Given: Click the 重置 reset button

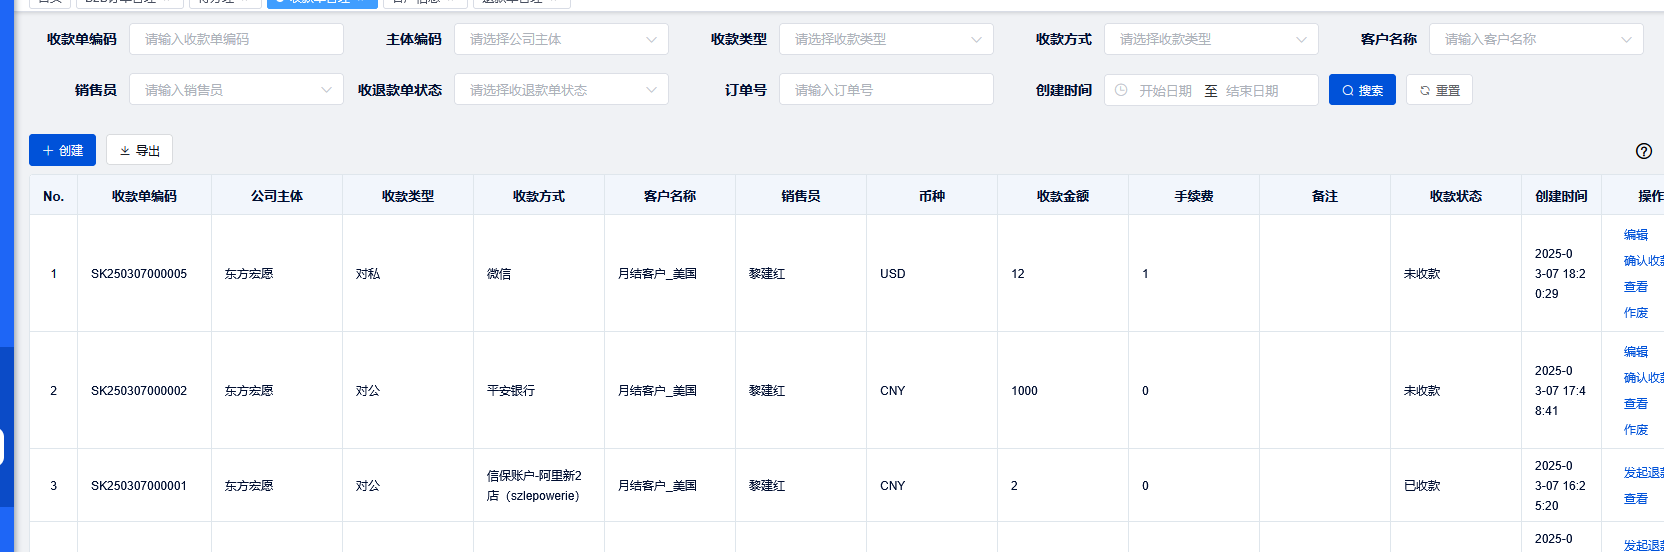Looking at the screenshot, I should point(1438,90).
